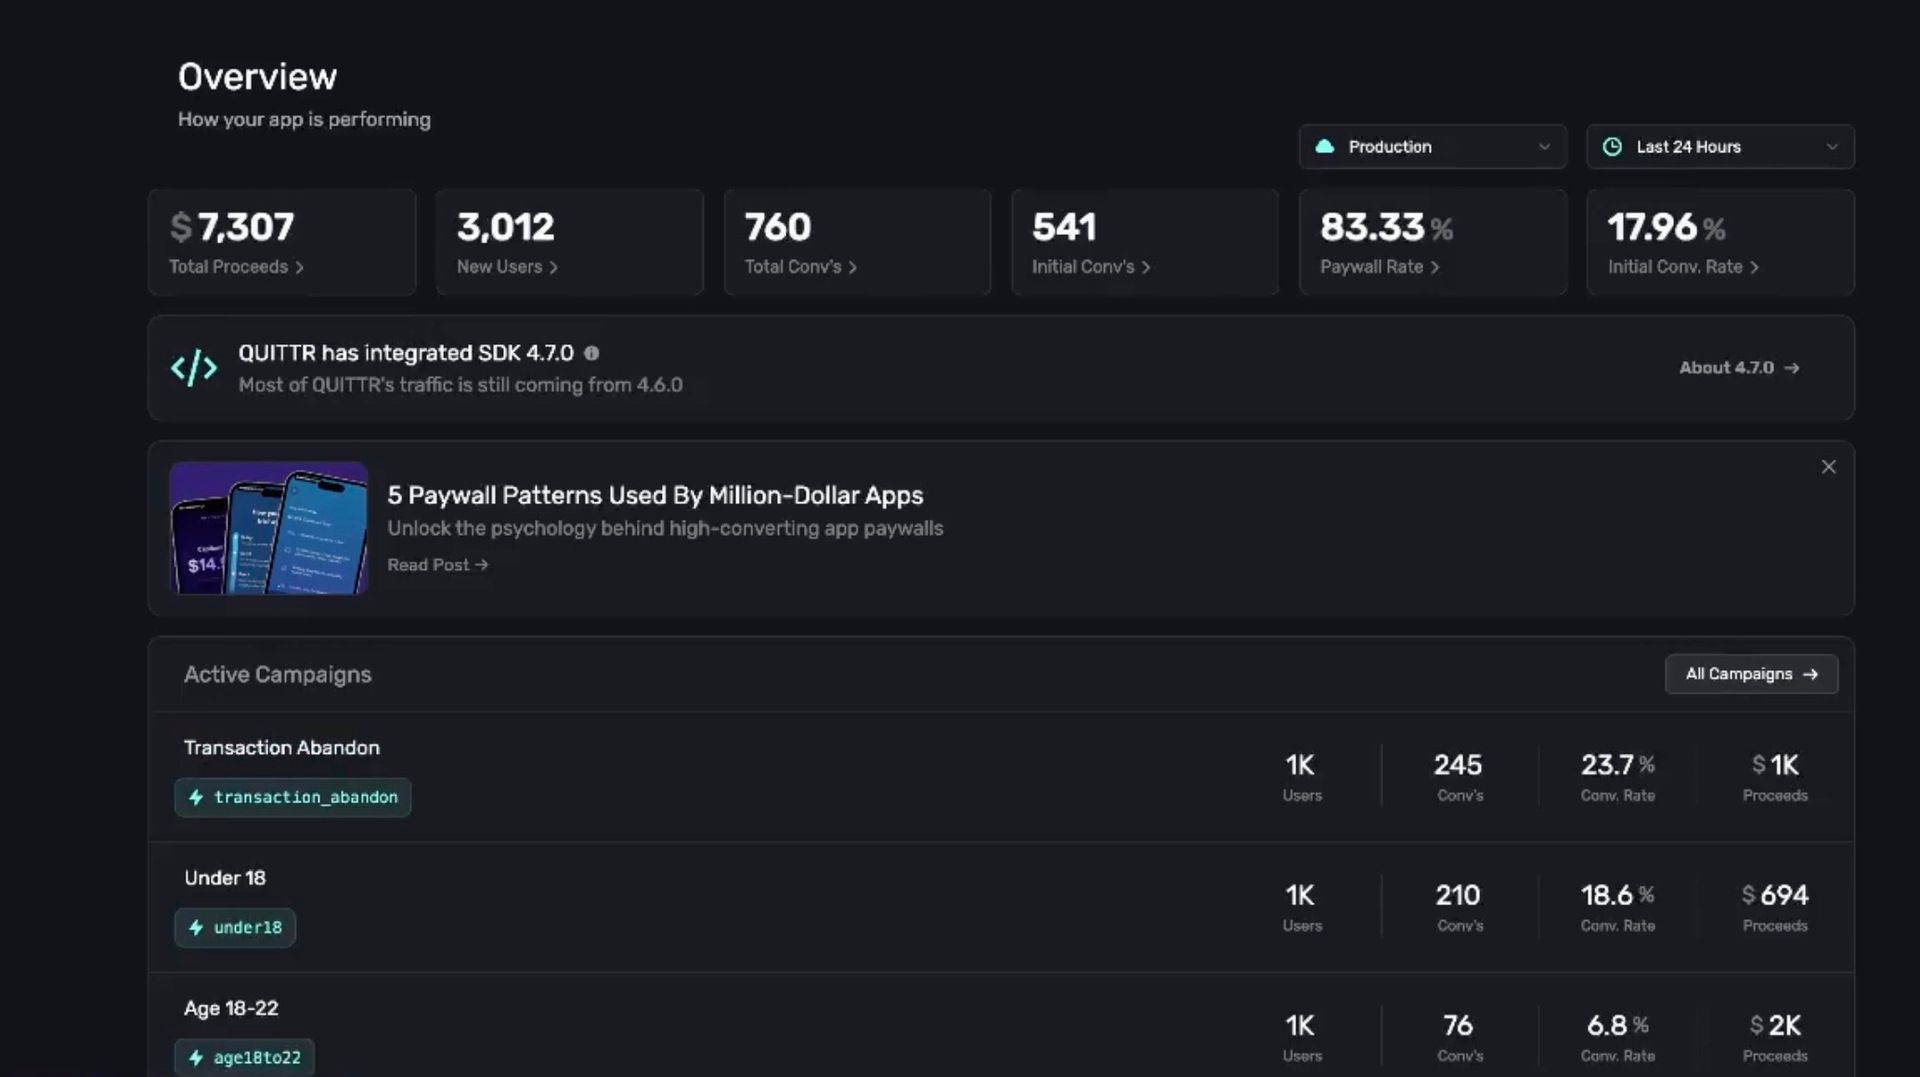The width and height of the screenshot is (1920, 1077).
Task: Click the Read Post link
Action: pyautogui.click(x=437, y=565)
